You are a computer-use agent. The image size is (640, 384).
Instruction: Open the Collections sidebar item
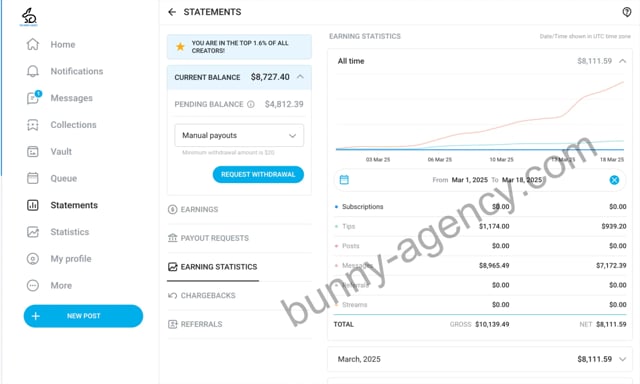pyautogui.click(x=62, y=125)
